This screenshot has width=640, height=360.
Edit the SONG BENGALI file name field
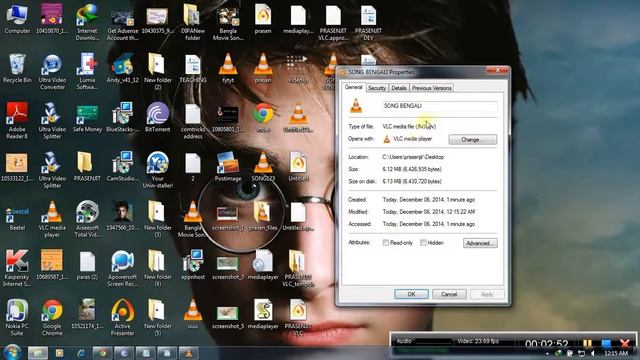(x=440, y=106)
